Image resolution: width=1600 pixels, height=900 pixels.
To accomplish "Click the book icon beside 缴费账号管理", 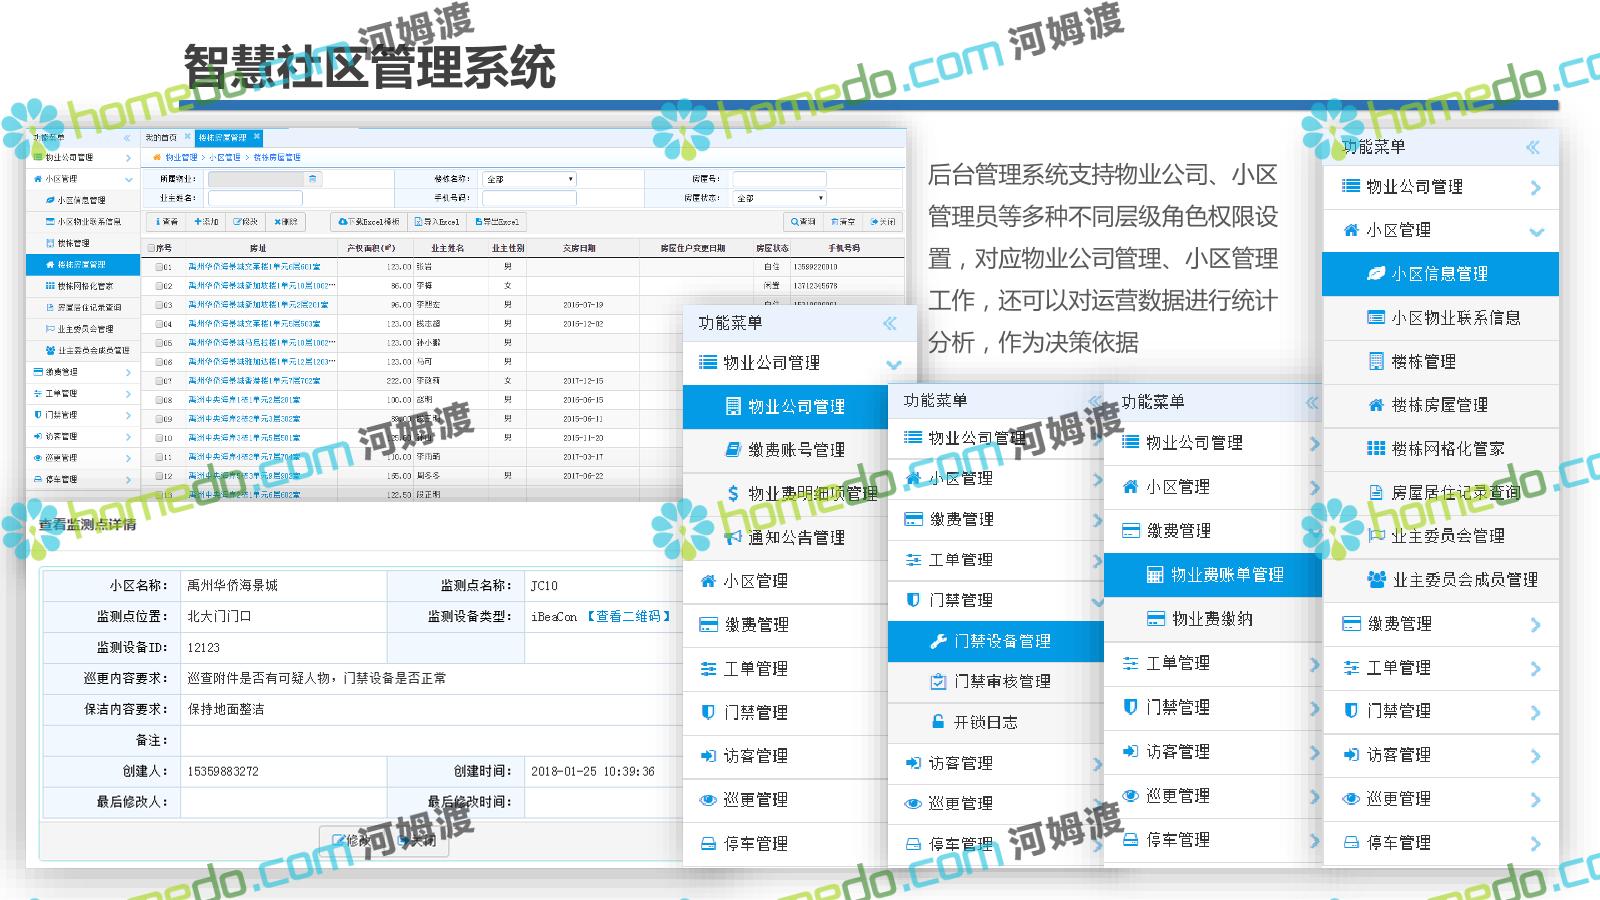I will (x=733, y=450).
